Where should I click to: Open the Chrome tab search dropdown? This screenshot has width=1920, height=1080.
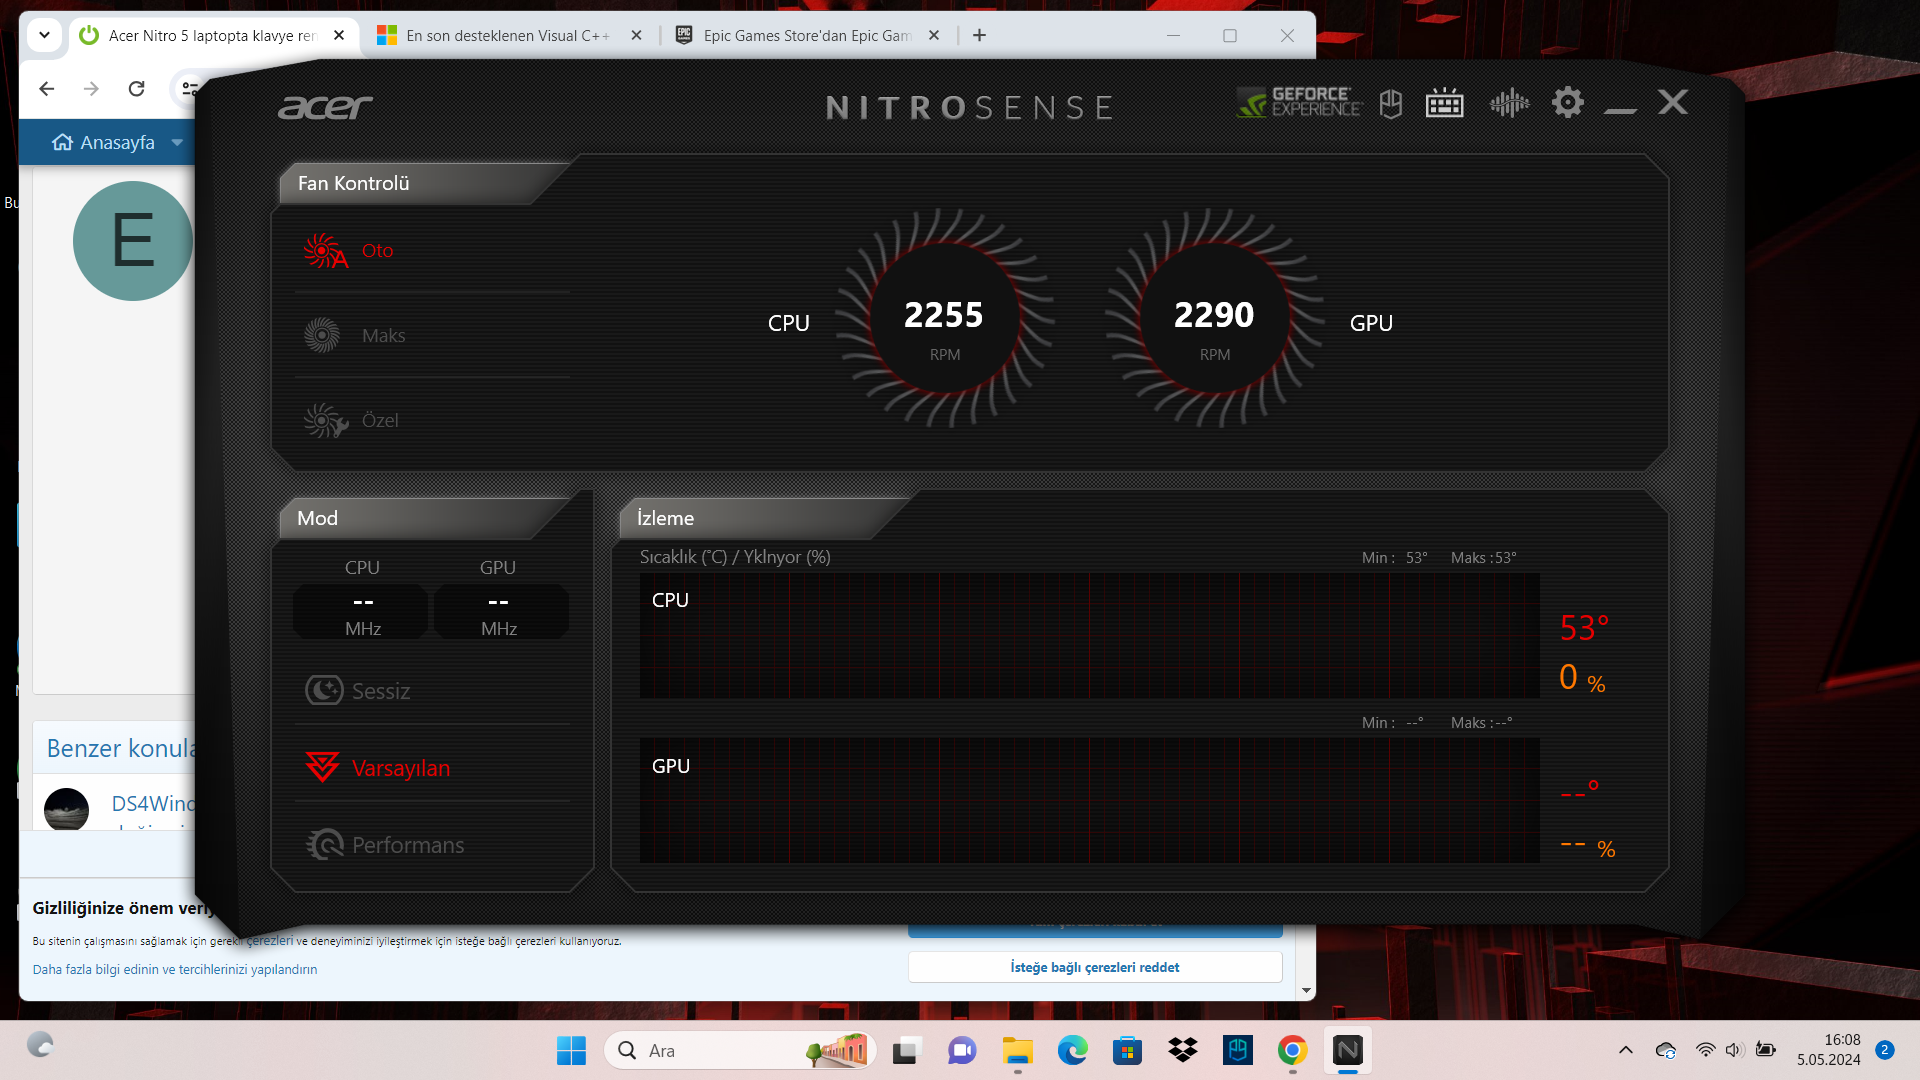coord(44,35)
